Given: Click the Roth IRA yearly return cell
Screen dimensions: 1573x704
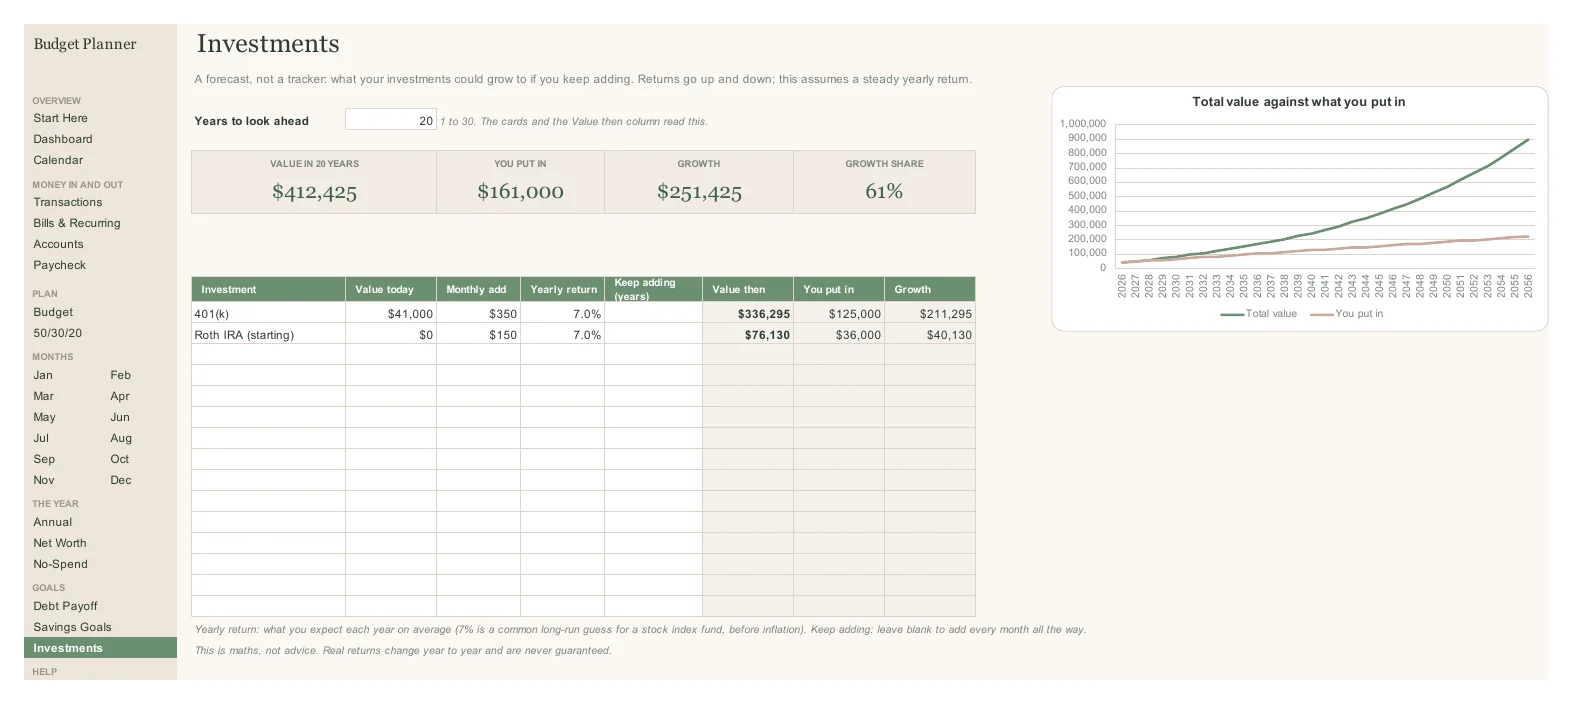Looking at the screenshot, I should point(563,335).
